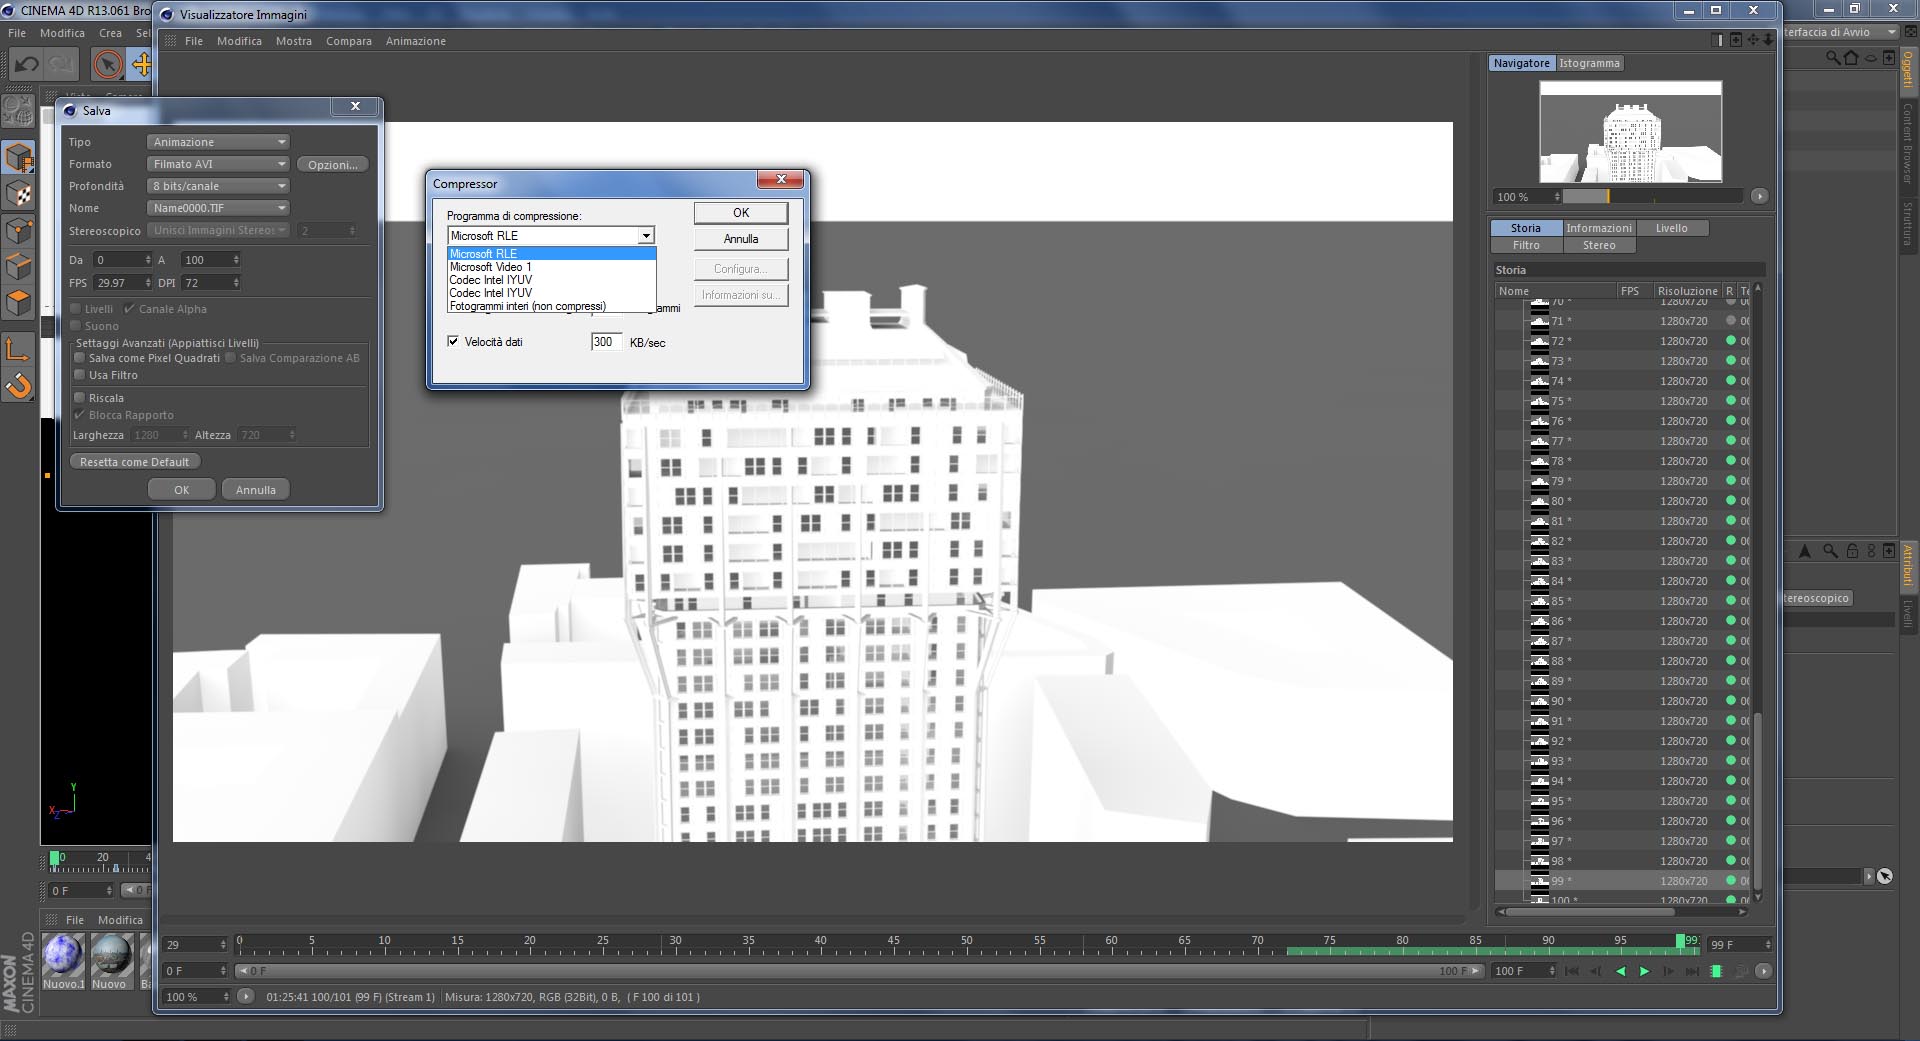Switch to the Istogramma tab
Image resolution: width=1920 pixels, height=1041 pixels.
point(1589,63)
